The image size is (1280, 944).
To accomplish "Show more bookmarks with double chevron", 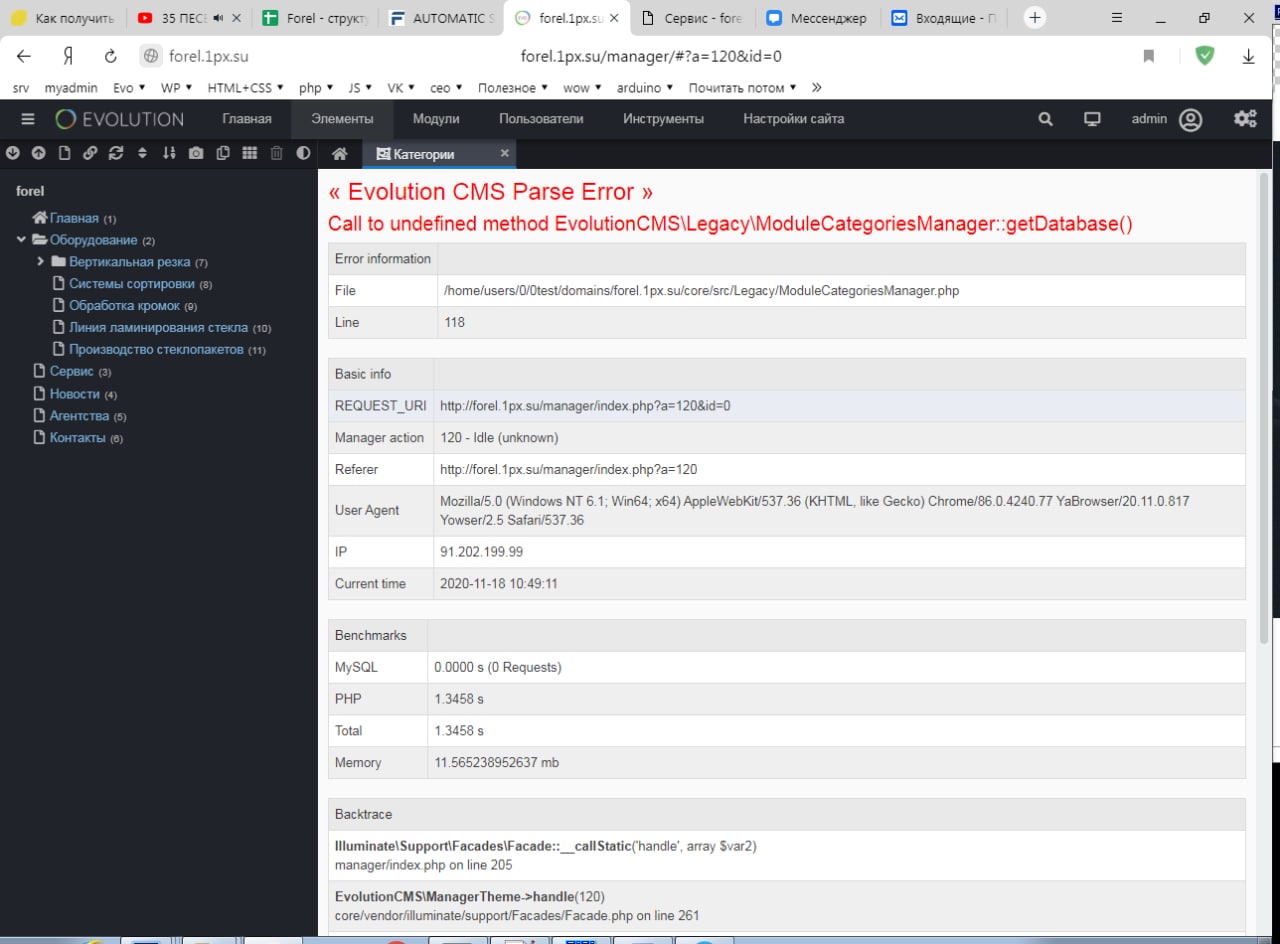I will point(816,88).
